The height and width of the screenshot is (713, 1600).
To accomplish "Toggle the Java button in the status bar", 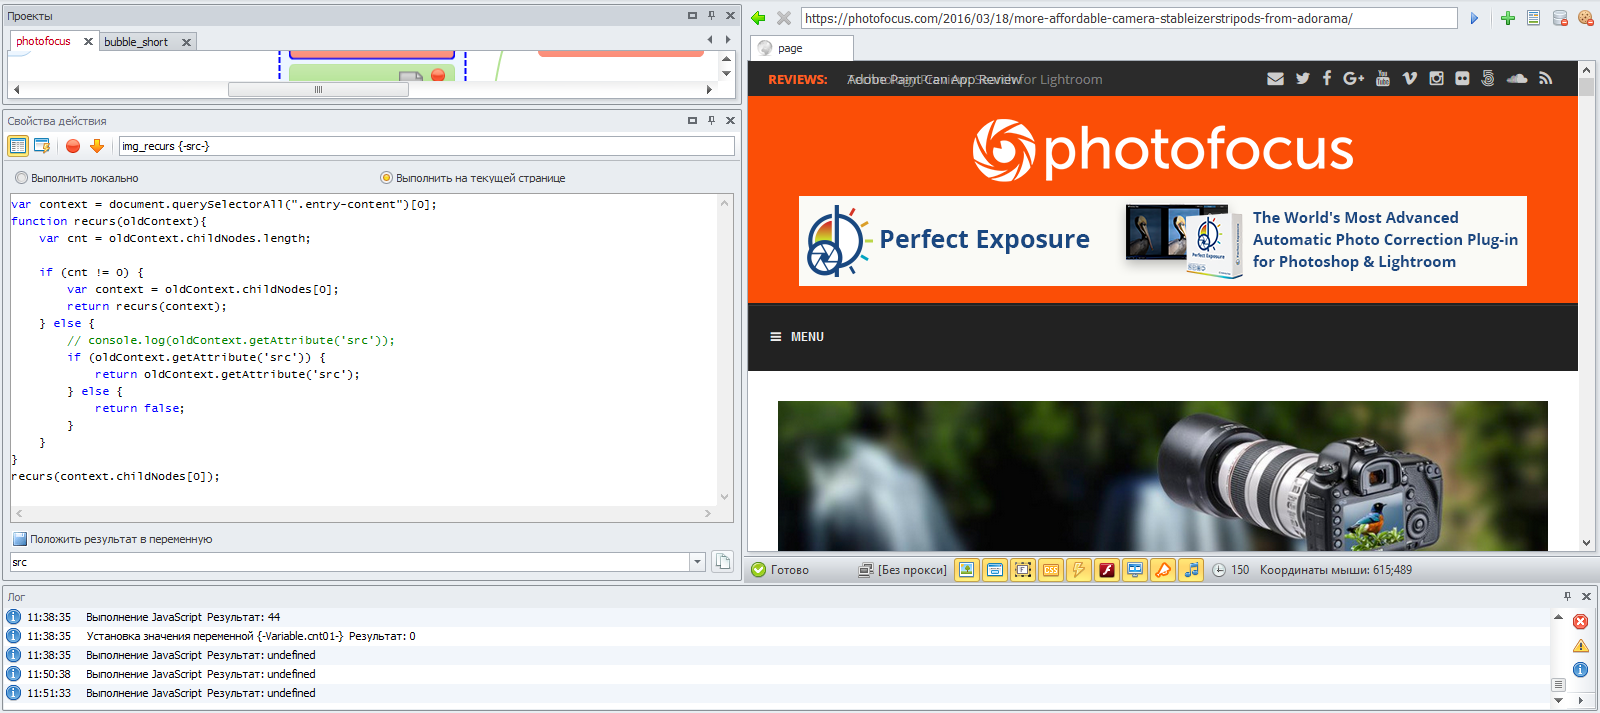I will (x=1163, y=570).
